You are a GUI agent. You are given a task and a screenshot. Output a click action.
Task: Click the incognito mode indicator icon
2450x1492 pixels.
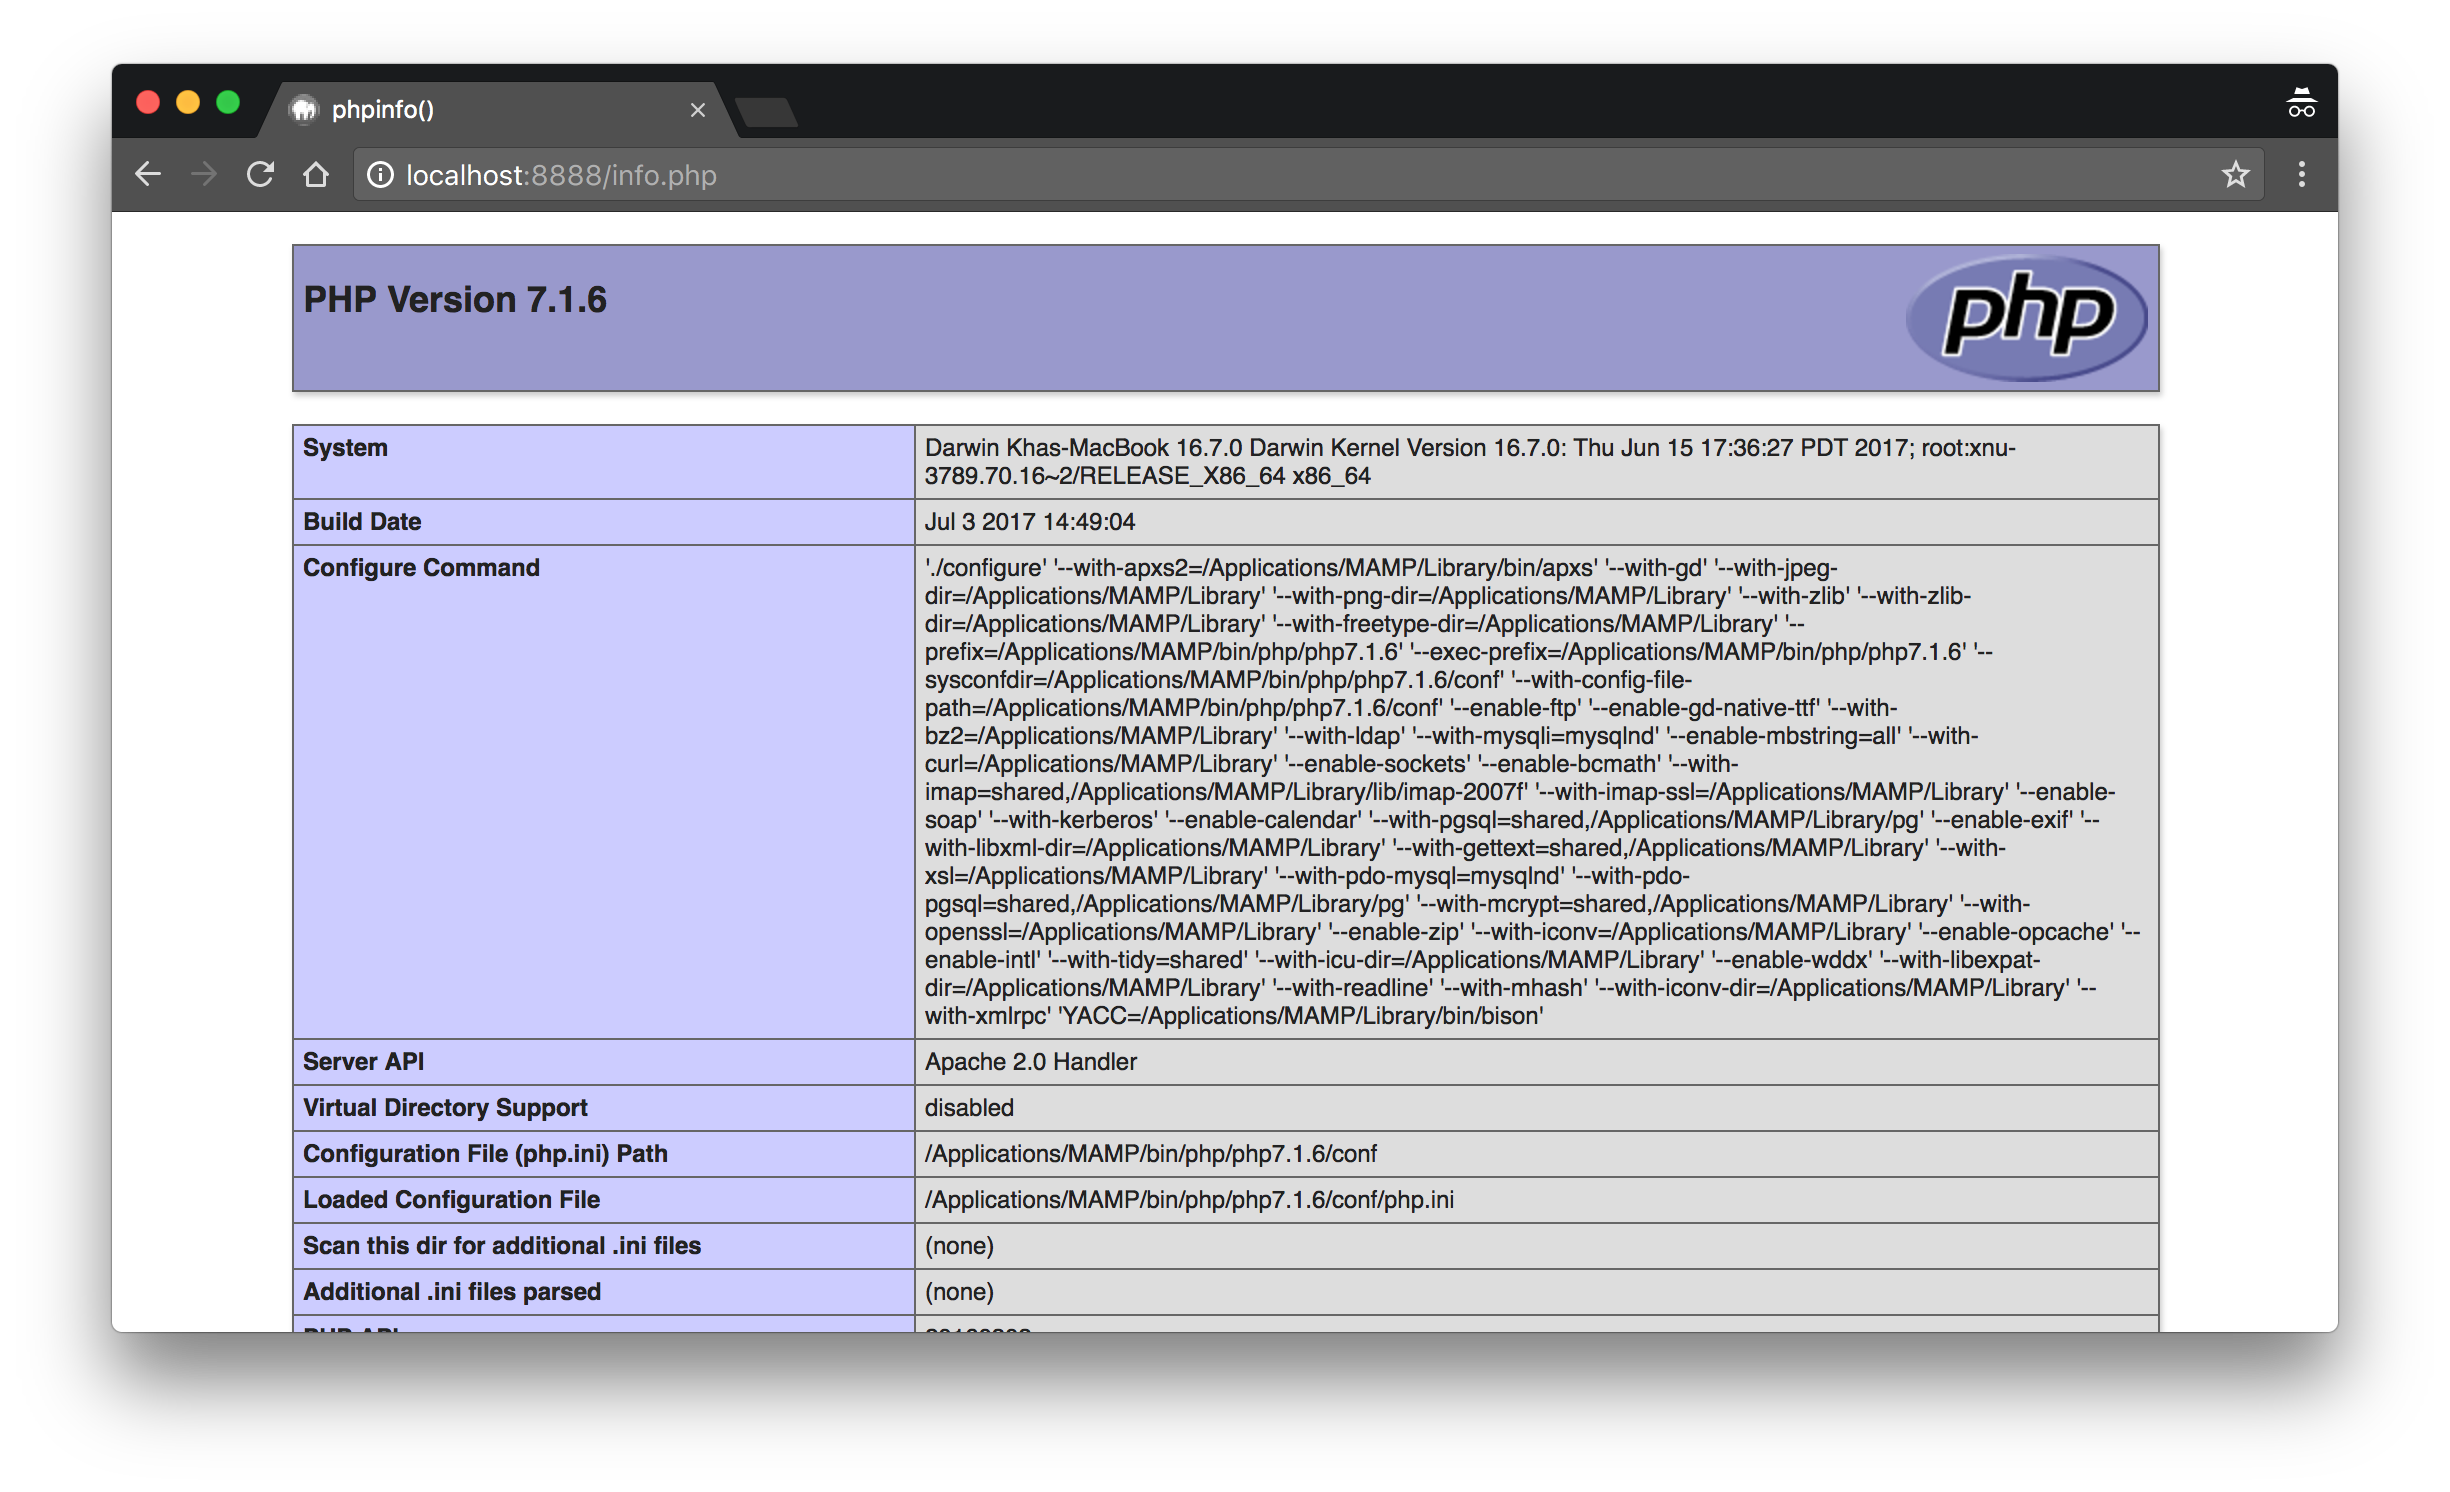click(x=2301, y=103)
